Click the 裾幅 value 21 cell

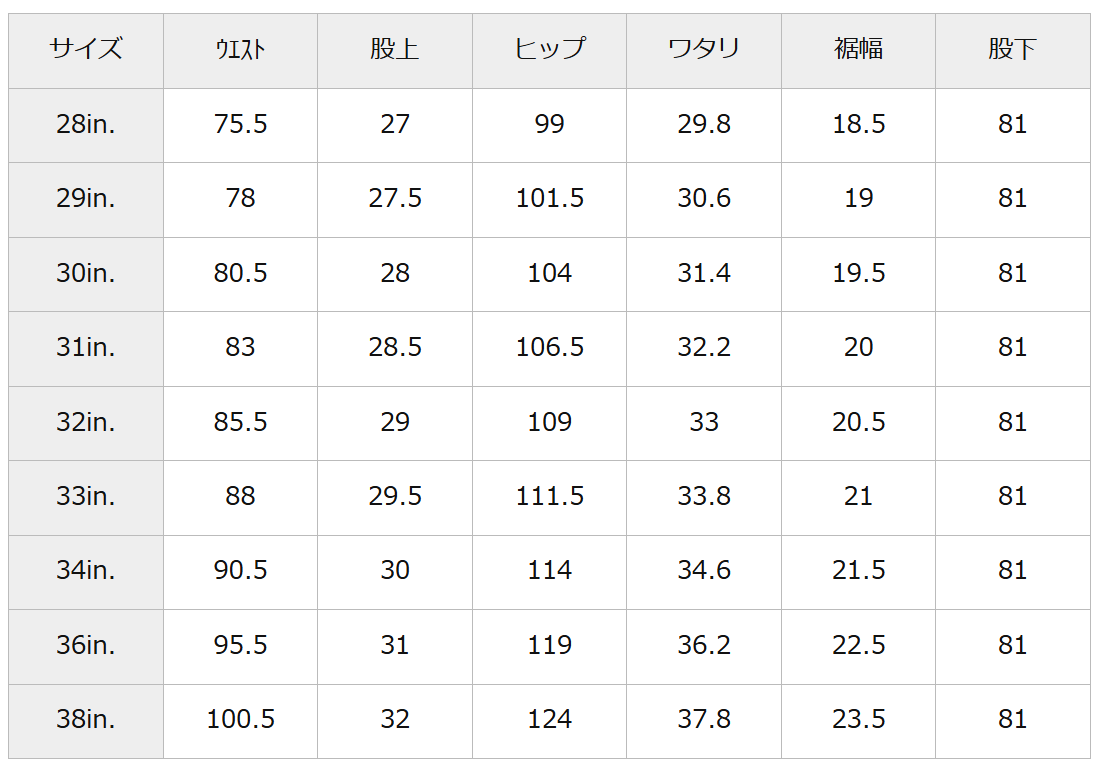[x=858, y=496]
